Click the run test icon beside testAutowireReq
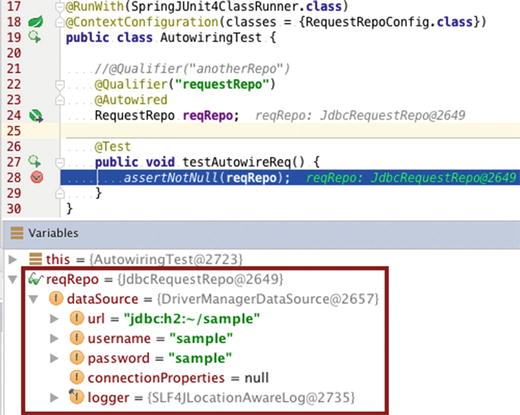This screenshot has width=520, height=415. tap(35, 162)
